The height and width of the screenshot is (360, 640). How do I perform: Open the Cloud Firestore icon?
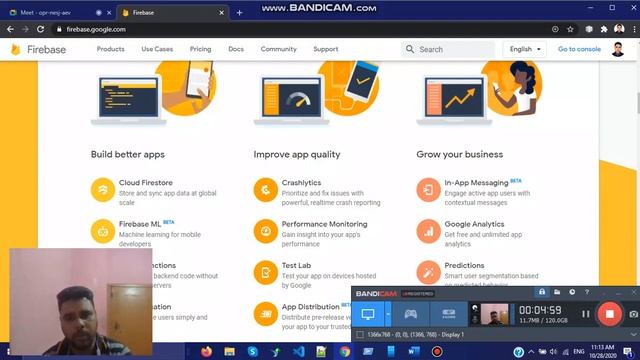pos(103,190)
